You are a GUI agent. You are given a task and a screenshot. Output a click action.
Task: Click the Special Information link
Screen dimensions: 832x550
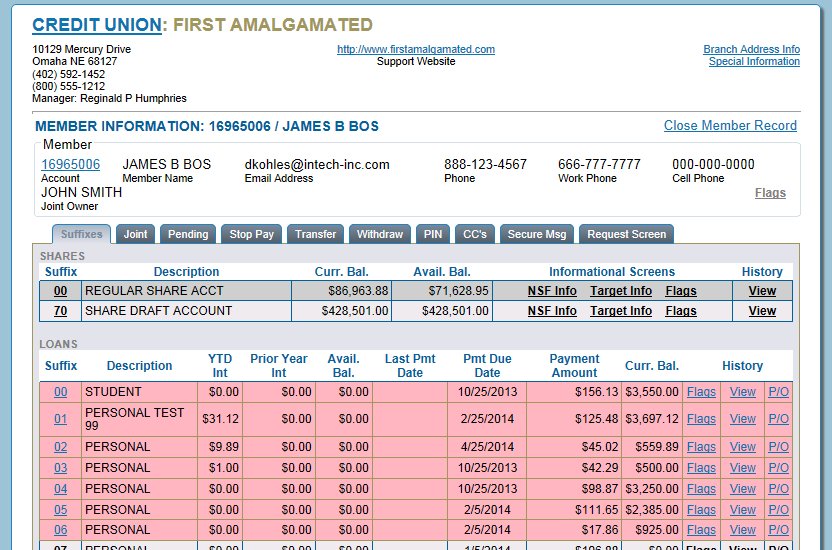tap(754, 61)
